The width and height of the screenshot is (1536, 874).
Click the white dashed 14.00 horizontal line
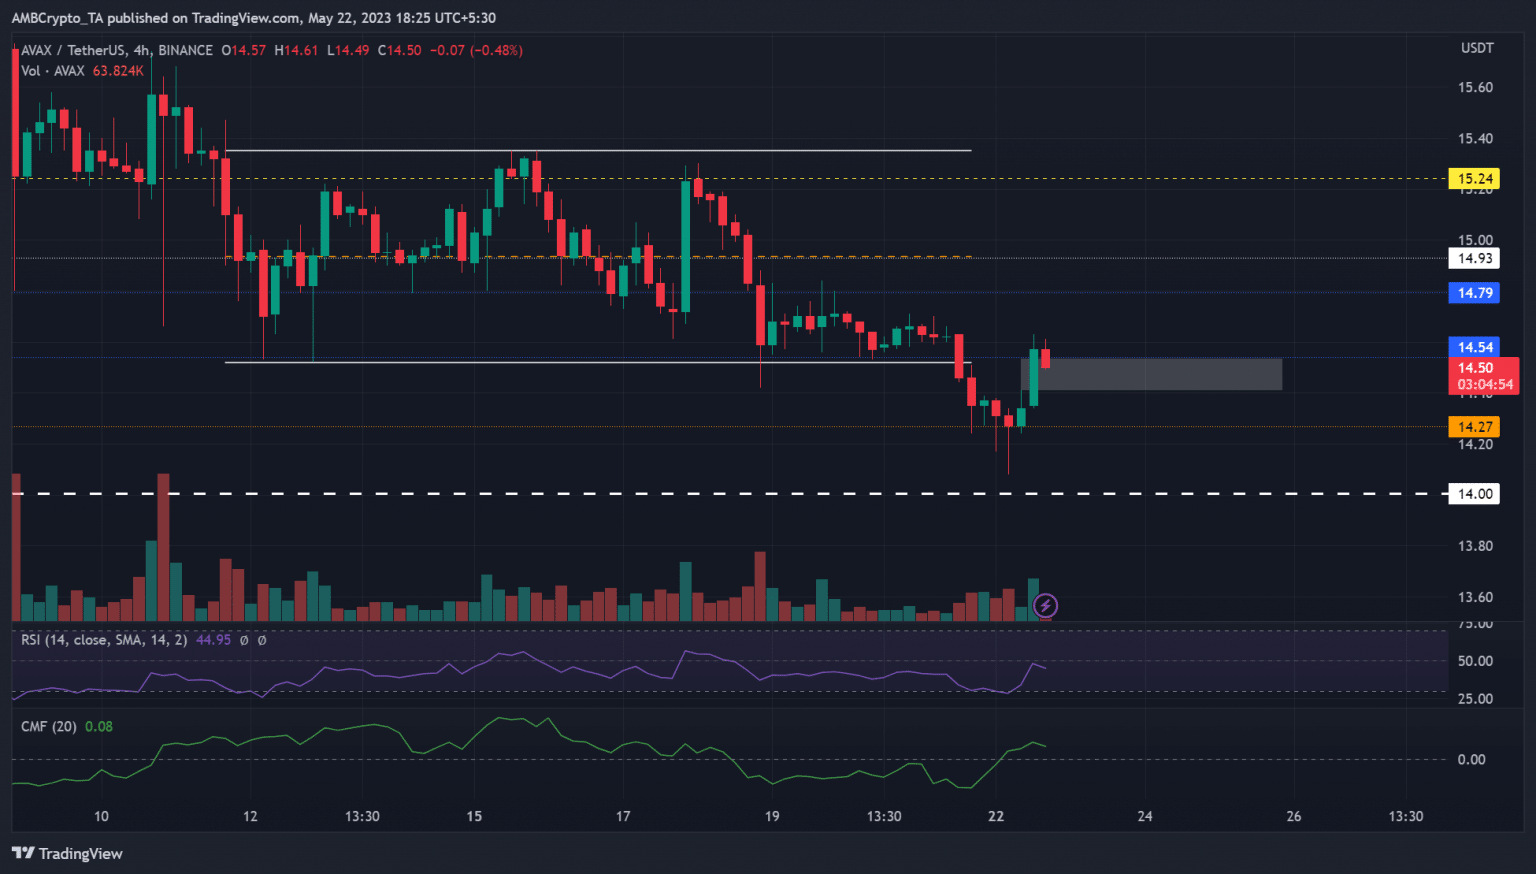(x=700, y=494)
